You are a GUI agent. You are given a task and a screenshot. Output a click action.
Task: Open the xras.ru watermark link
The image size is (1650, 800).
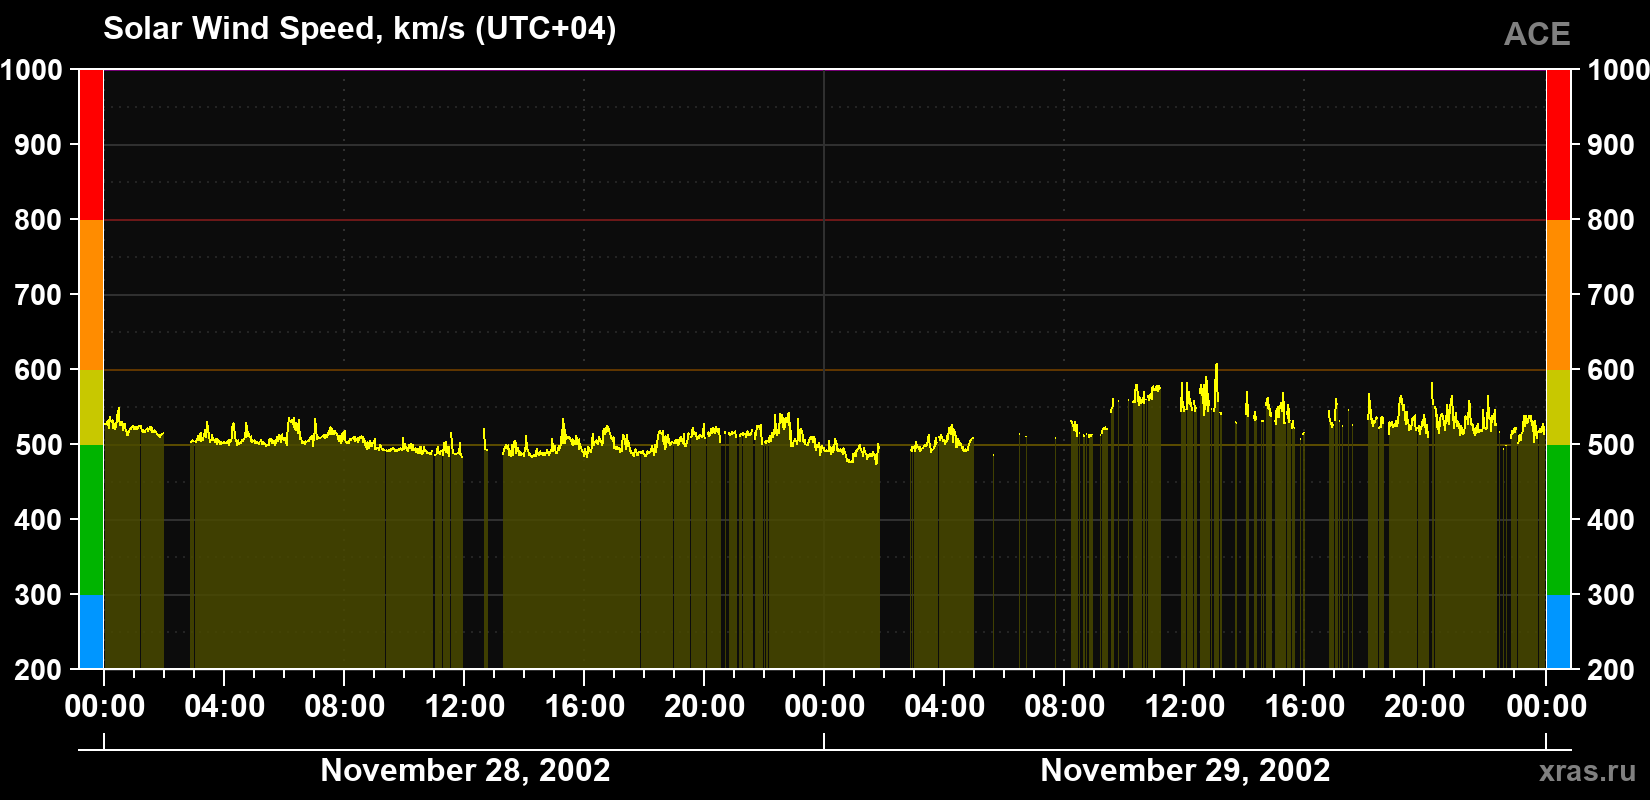[x=1587, y=770]
